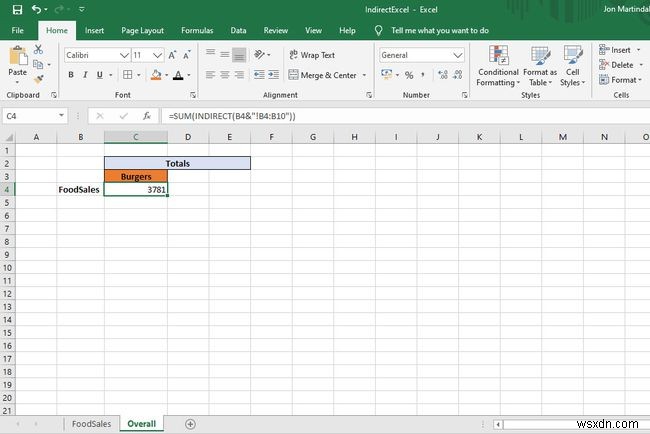Open Merge & Center dropdown arrow
The image size is (650, 434).
pyautogui.click(x=364, y=75)
